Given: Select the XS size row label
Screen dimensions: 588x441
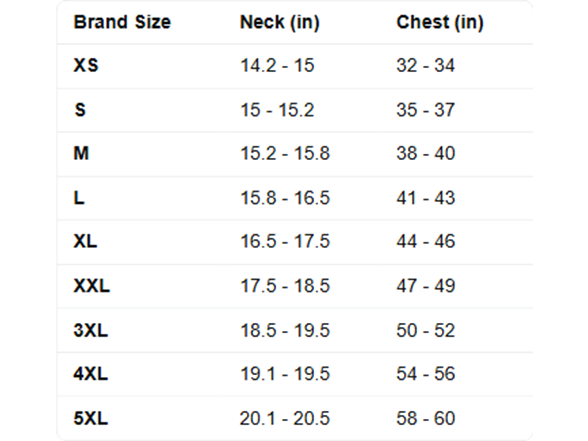Looking at the screenshot, I should [86, 65].
